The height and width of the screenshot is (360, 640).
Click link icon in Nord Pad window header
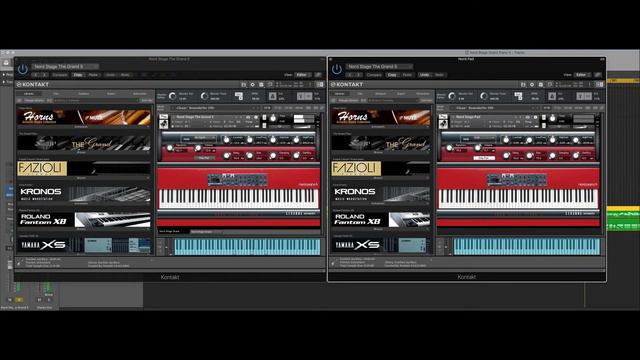(598, 75)
